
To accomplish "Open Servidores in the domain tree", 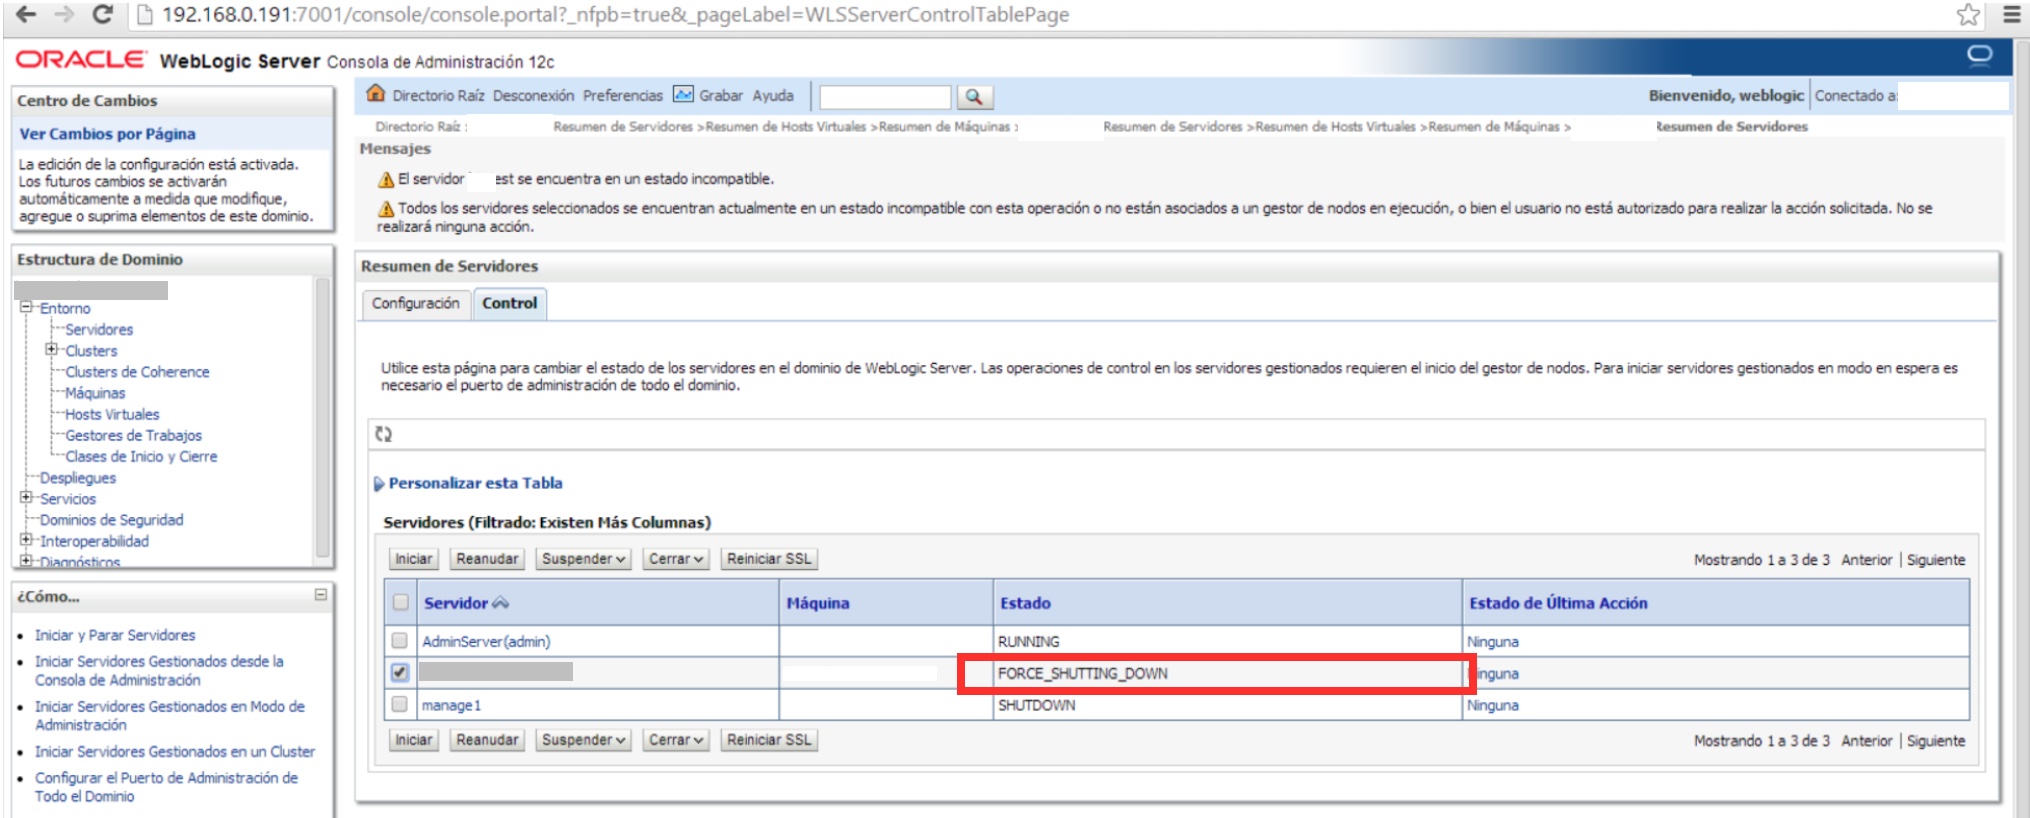I will (x=99, y=329).
